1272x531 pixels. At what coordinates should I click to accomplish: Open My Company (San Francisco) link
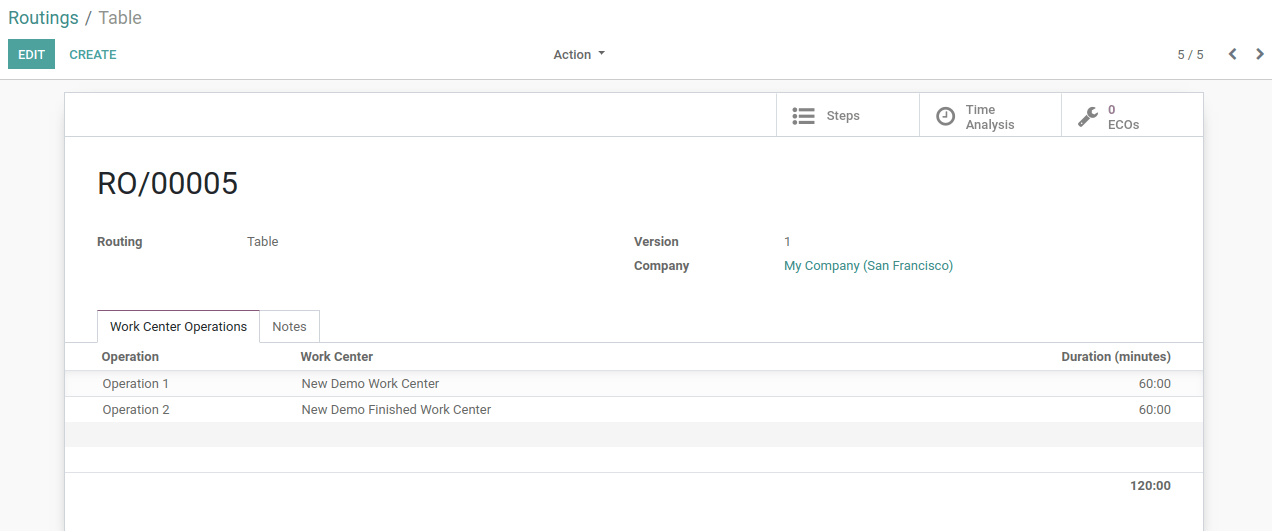pyautogui.click(x=868, y=266)
